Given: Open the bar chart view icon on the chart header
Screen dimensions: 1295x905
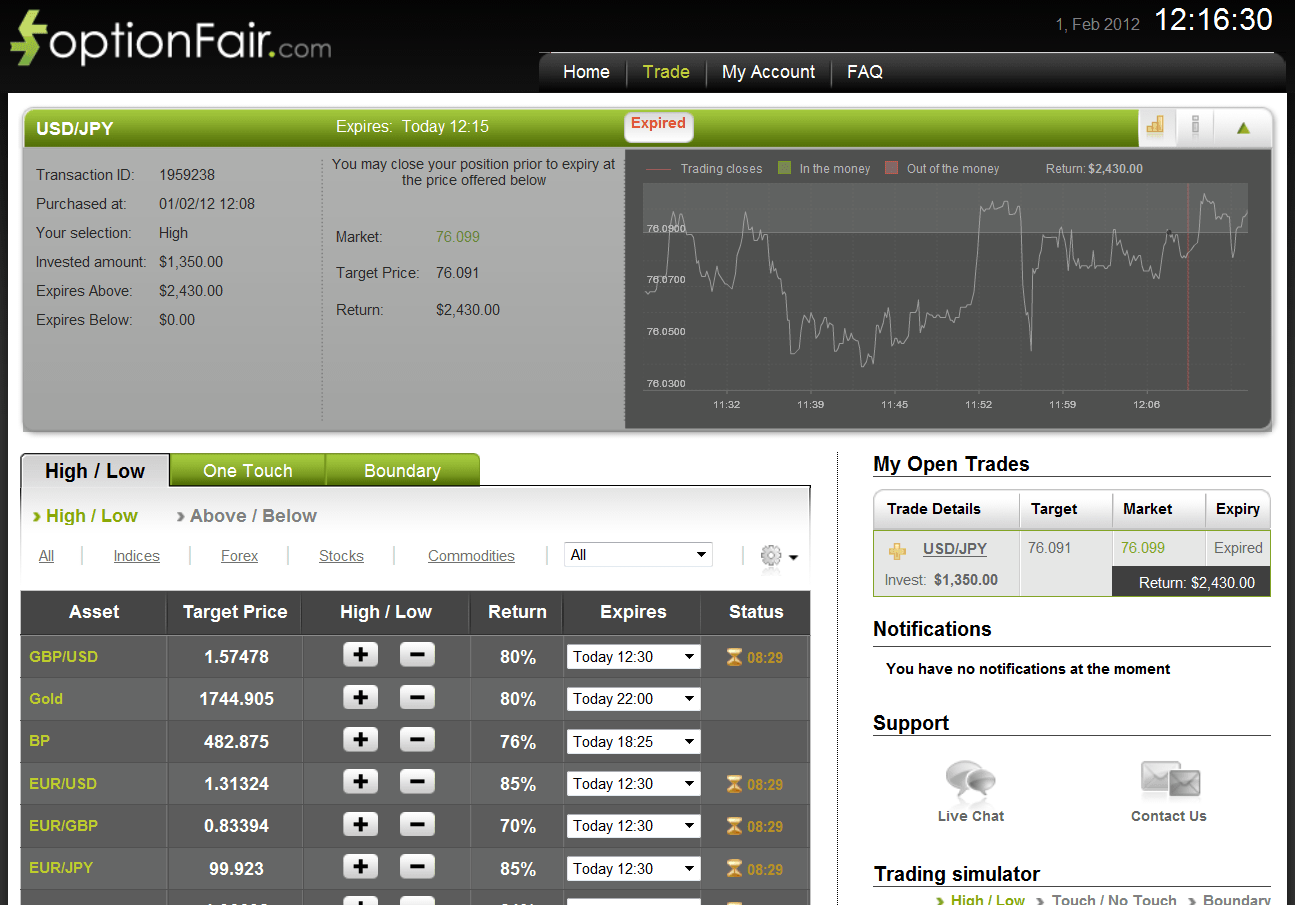Looking at the screenshot, I should point(1156,127).
